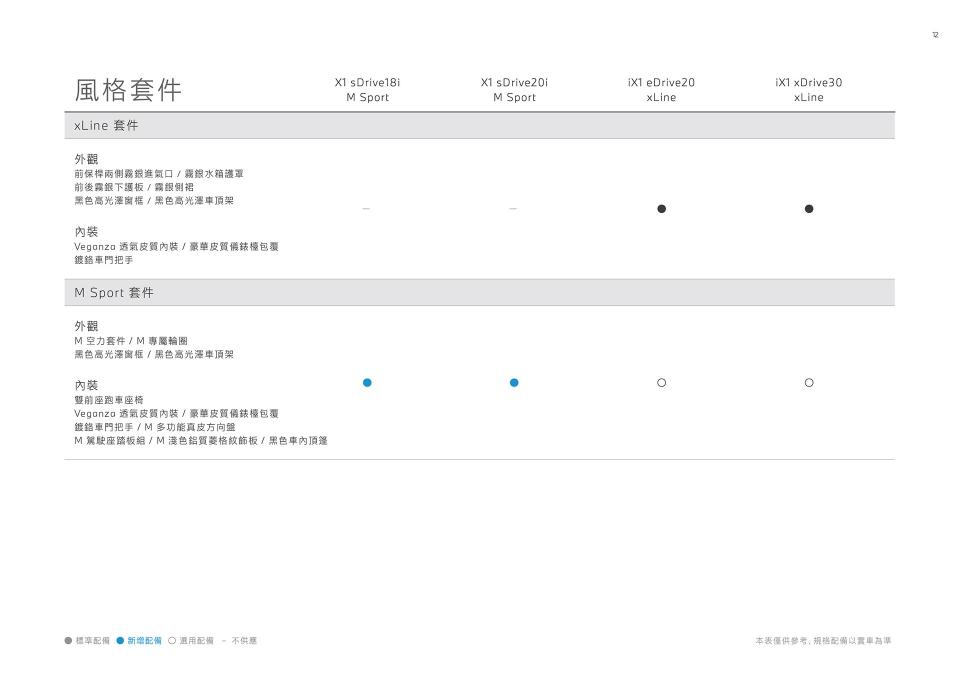Click the hollow circle under iX1 eDrive20
Viewport: 960px width, 679px height.
coord(662,383)
